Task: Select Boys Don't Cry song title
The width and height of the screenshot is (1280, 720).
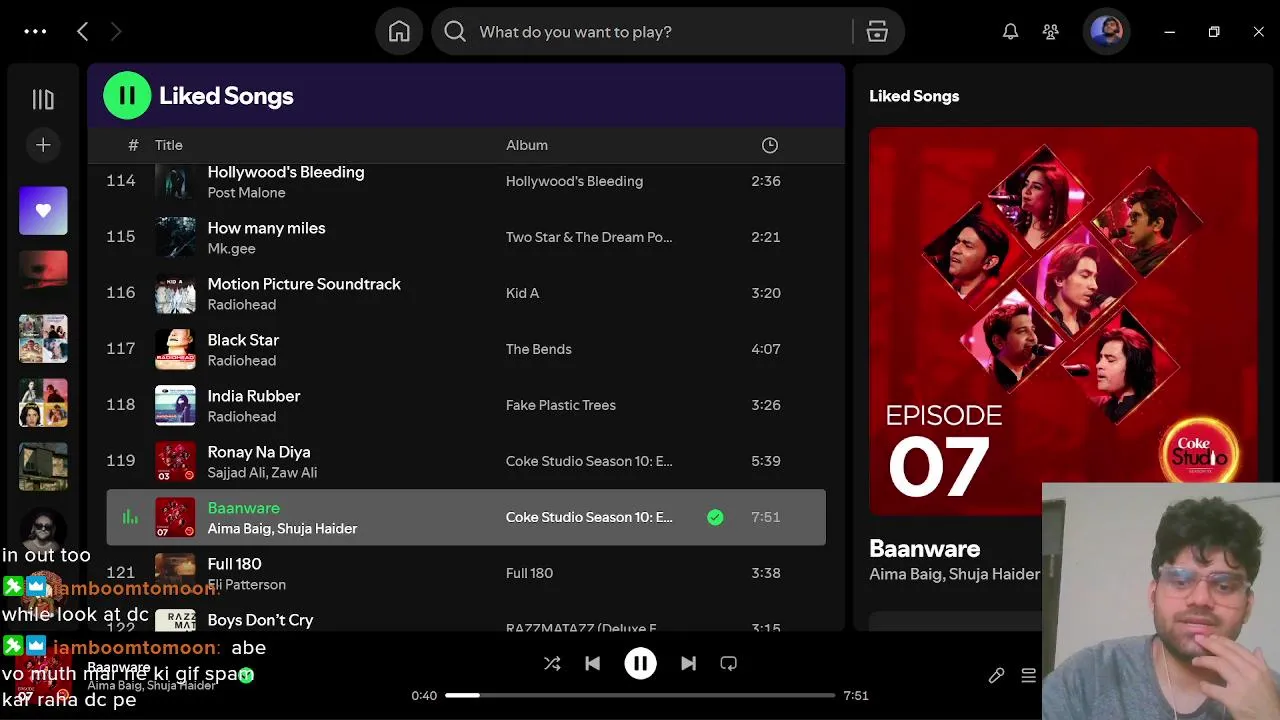Action: pyautogui.click(x=260, y=620)
